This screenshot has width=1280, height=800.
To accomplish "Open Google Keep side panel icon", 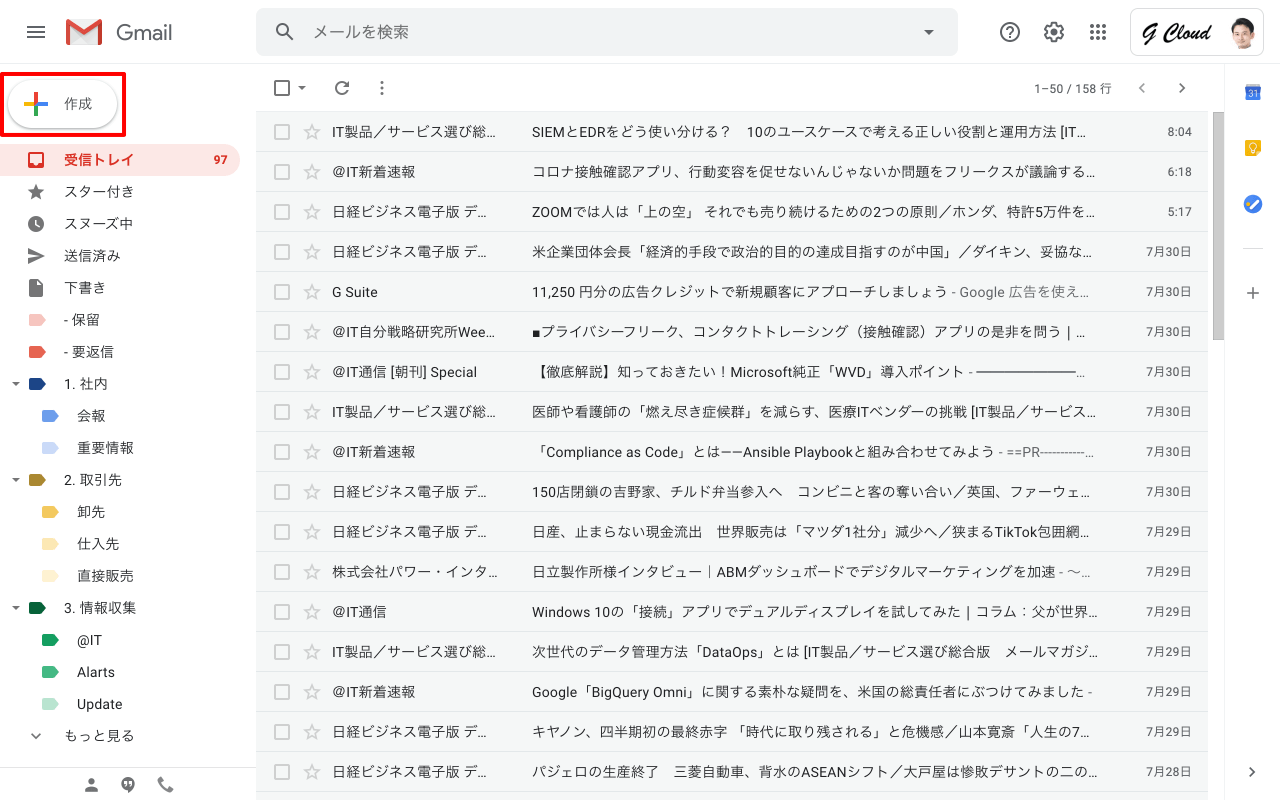I will coord(1252,148).
